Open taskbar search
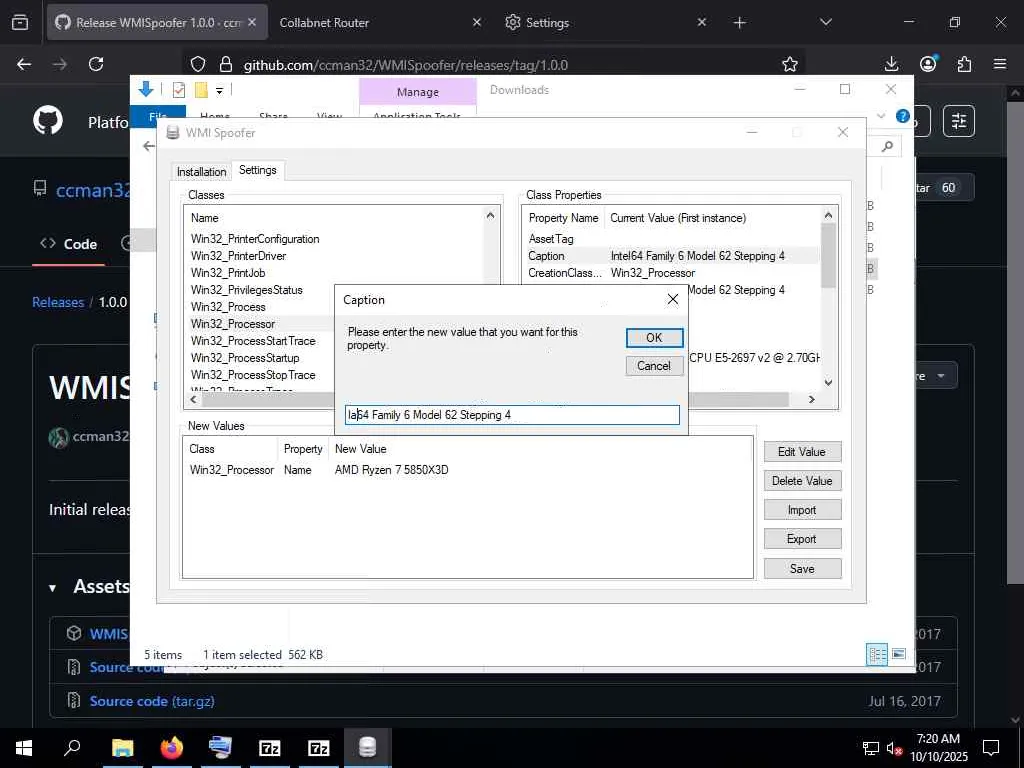 (72, 748)
